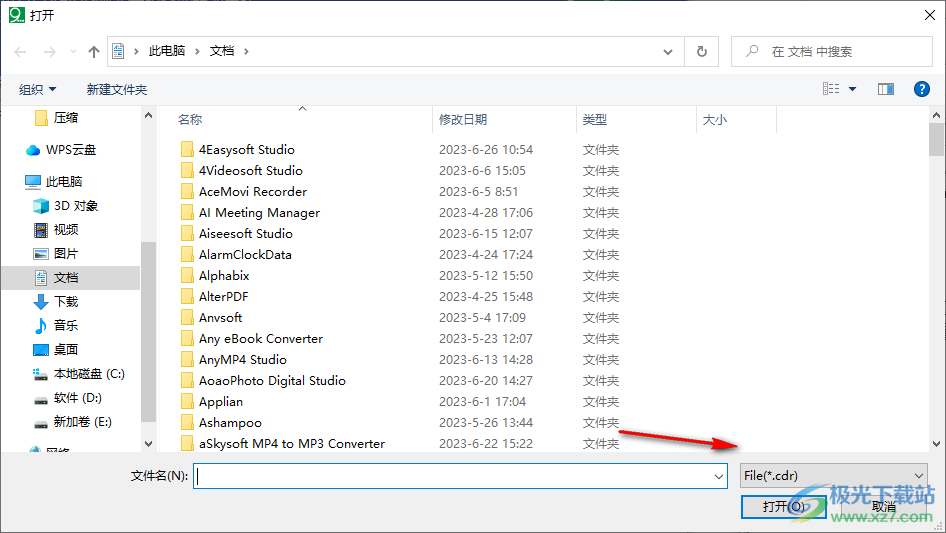
Task: Change view layout icon
Action: point(831,89)
